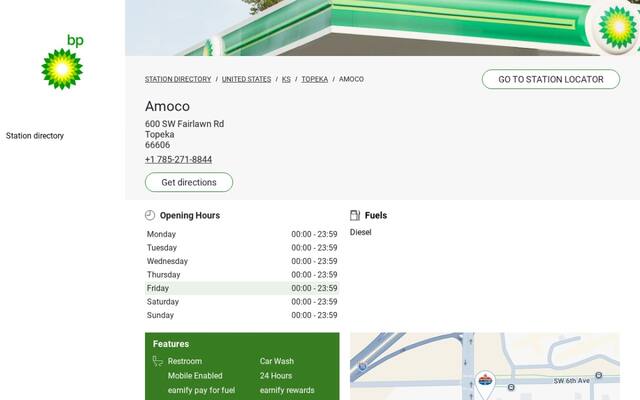Click the bp sunflower logo in sidebar

point(62,62)
